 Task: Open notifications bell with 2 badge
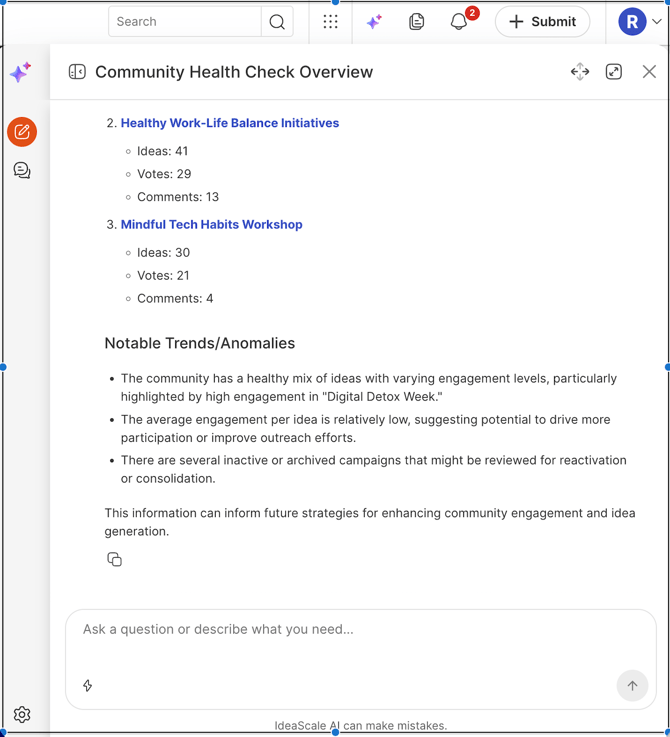[x=459, y=22]
